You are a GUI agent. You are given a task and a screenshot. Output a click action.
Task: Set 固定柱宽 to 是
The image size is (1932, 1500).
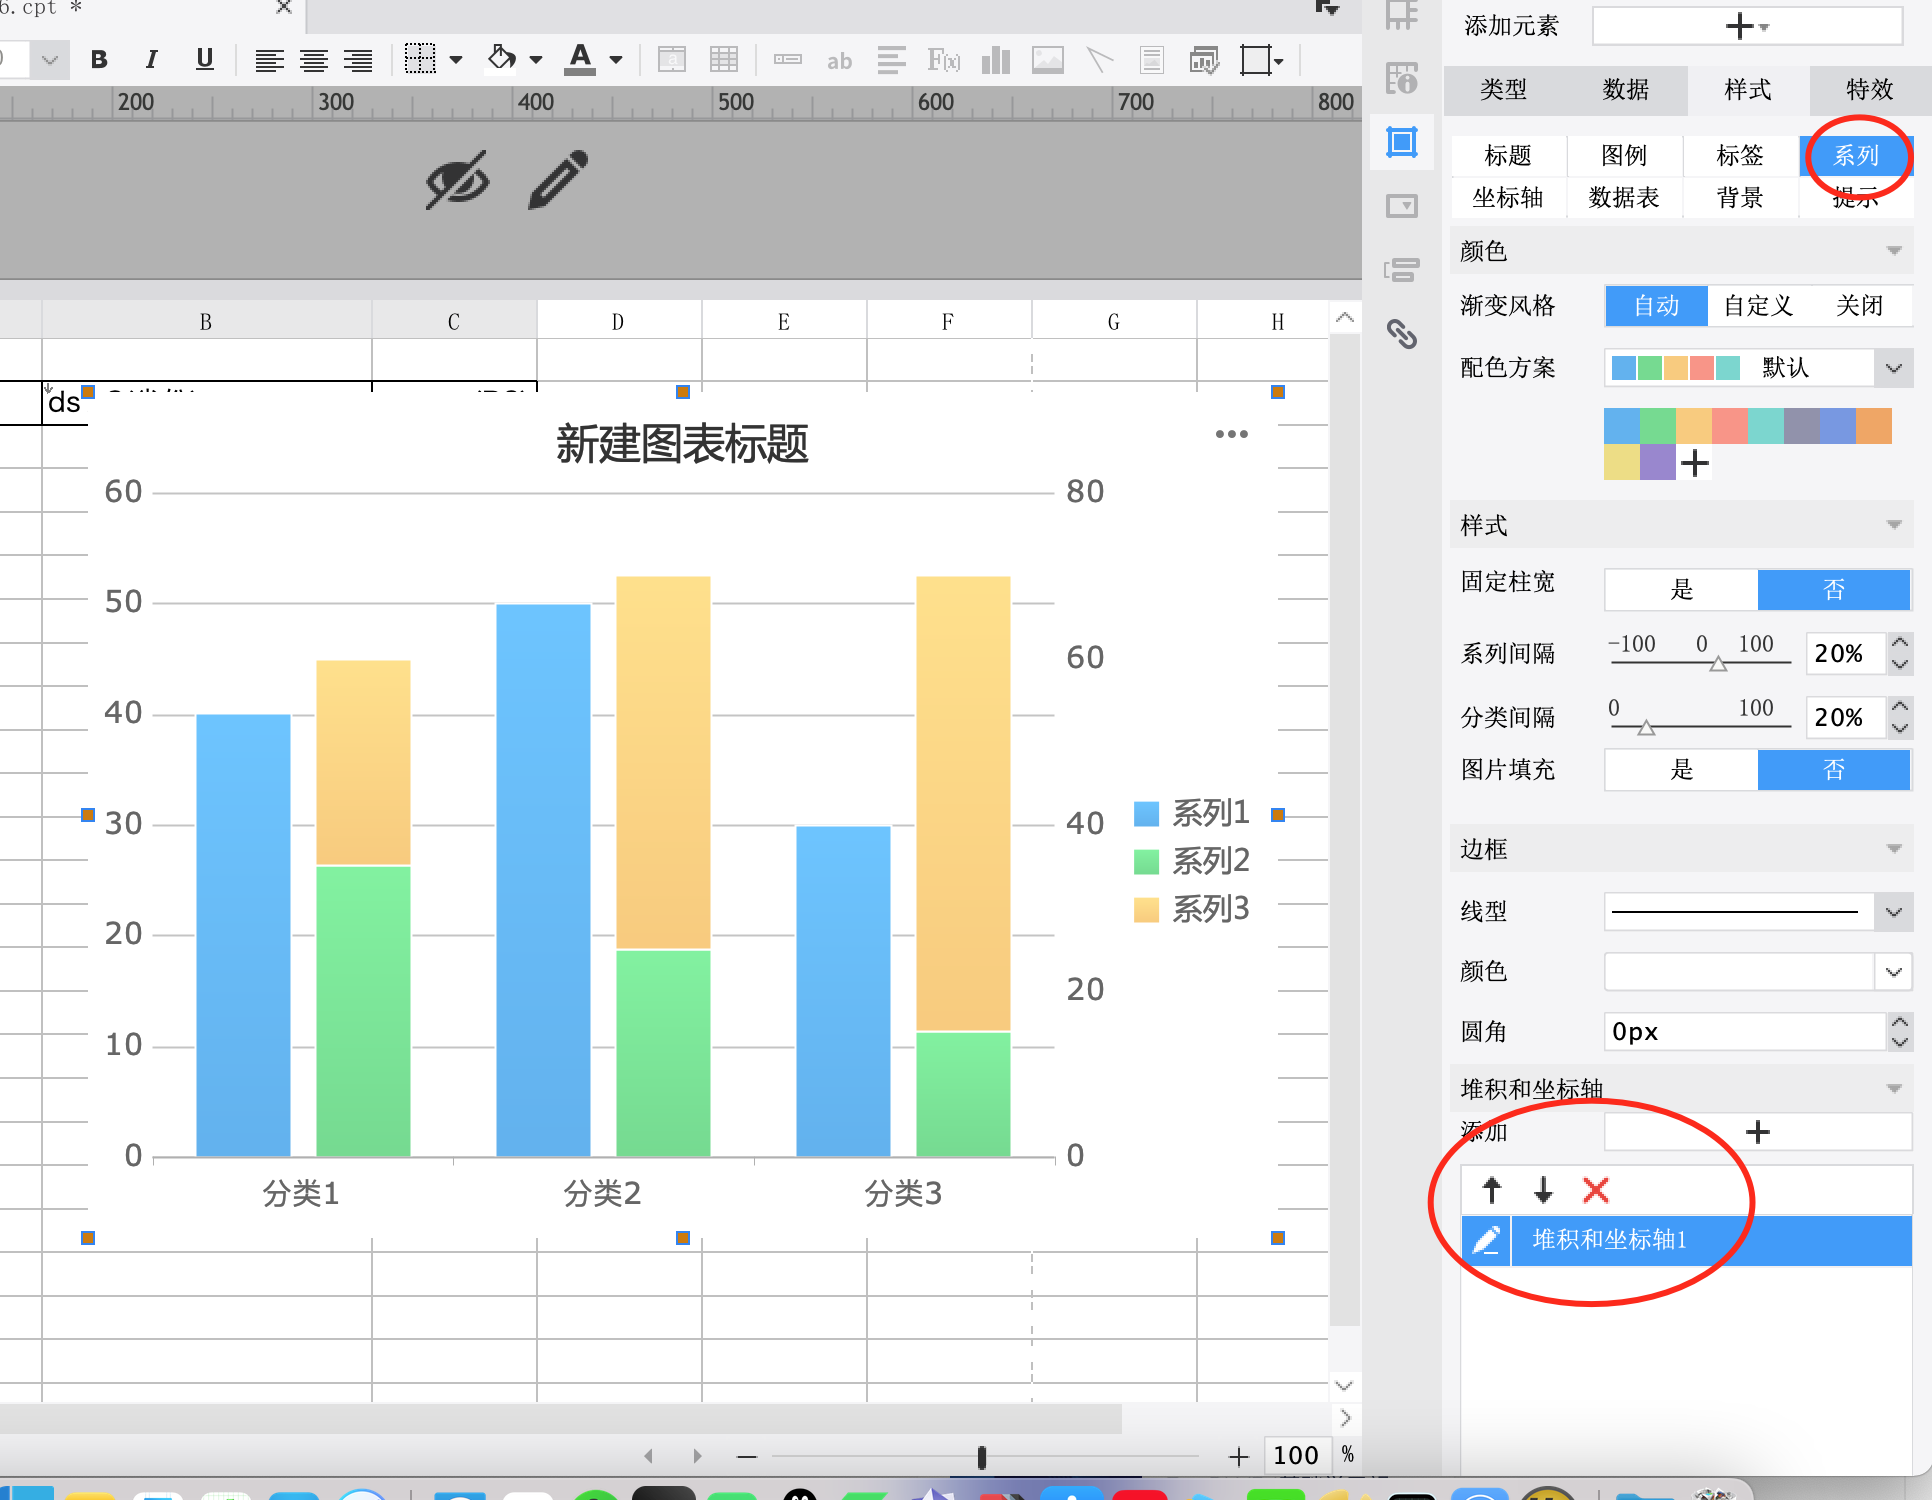click(1682, 590)
